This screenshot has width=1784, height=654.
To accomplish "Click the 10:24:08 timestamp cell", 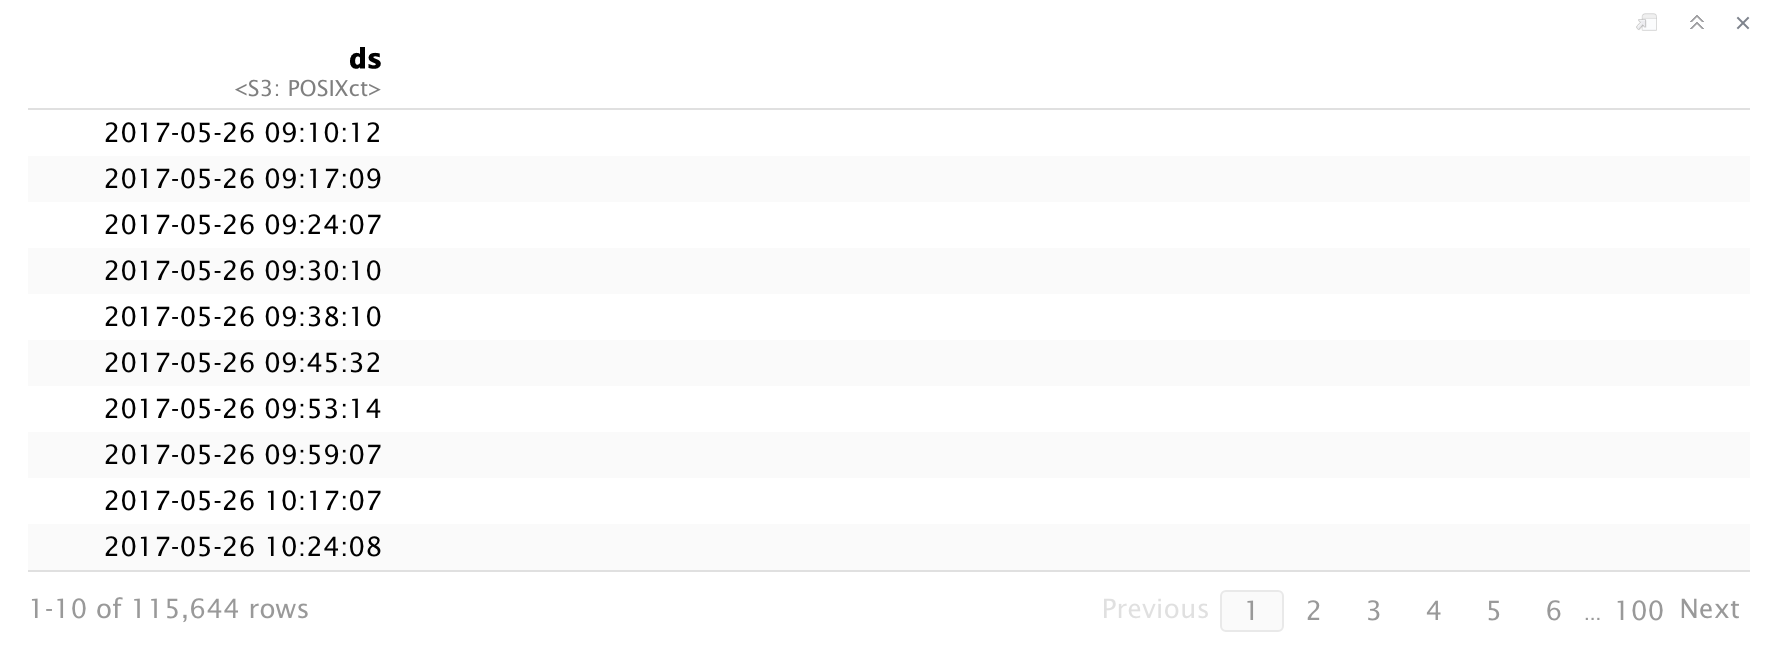I will coord(243,547).
